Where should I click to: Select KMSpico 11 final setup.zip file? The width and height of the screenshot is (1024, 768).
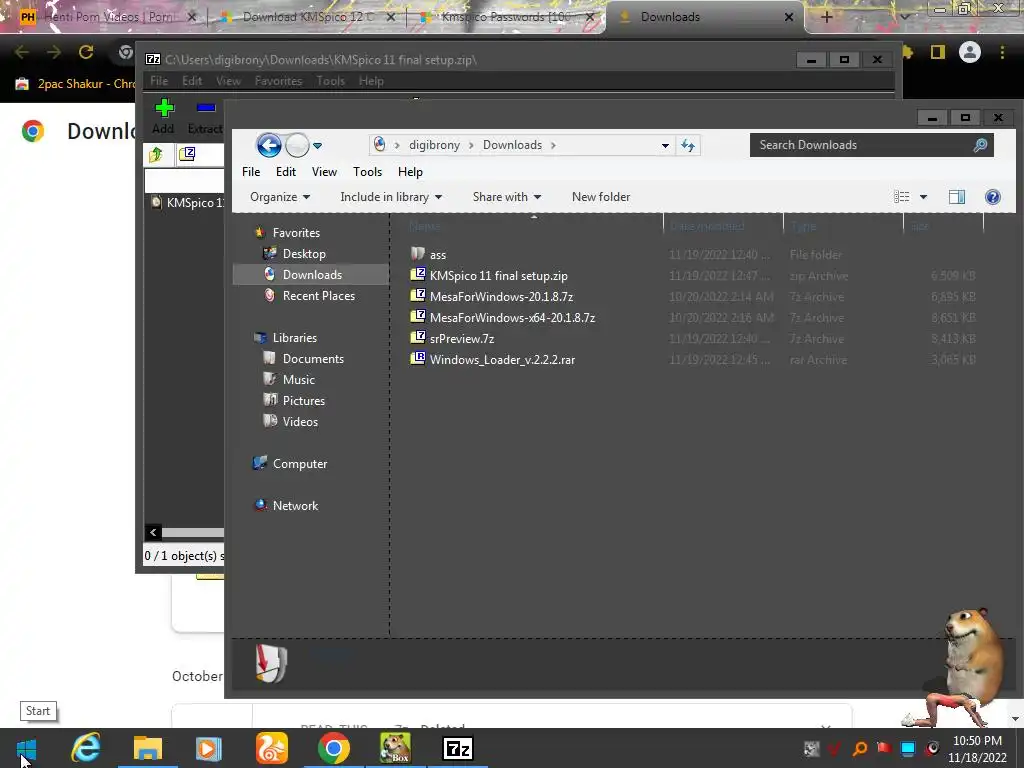click(x=498, y=276)
